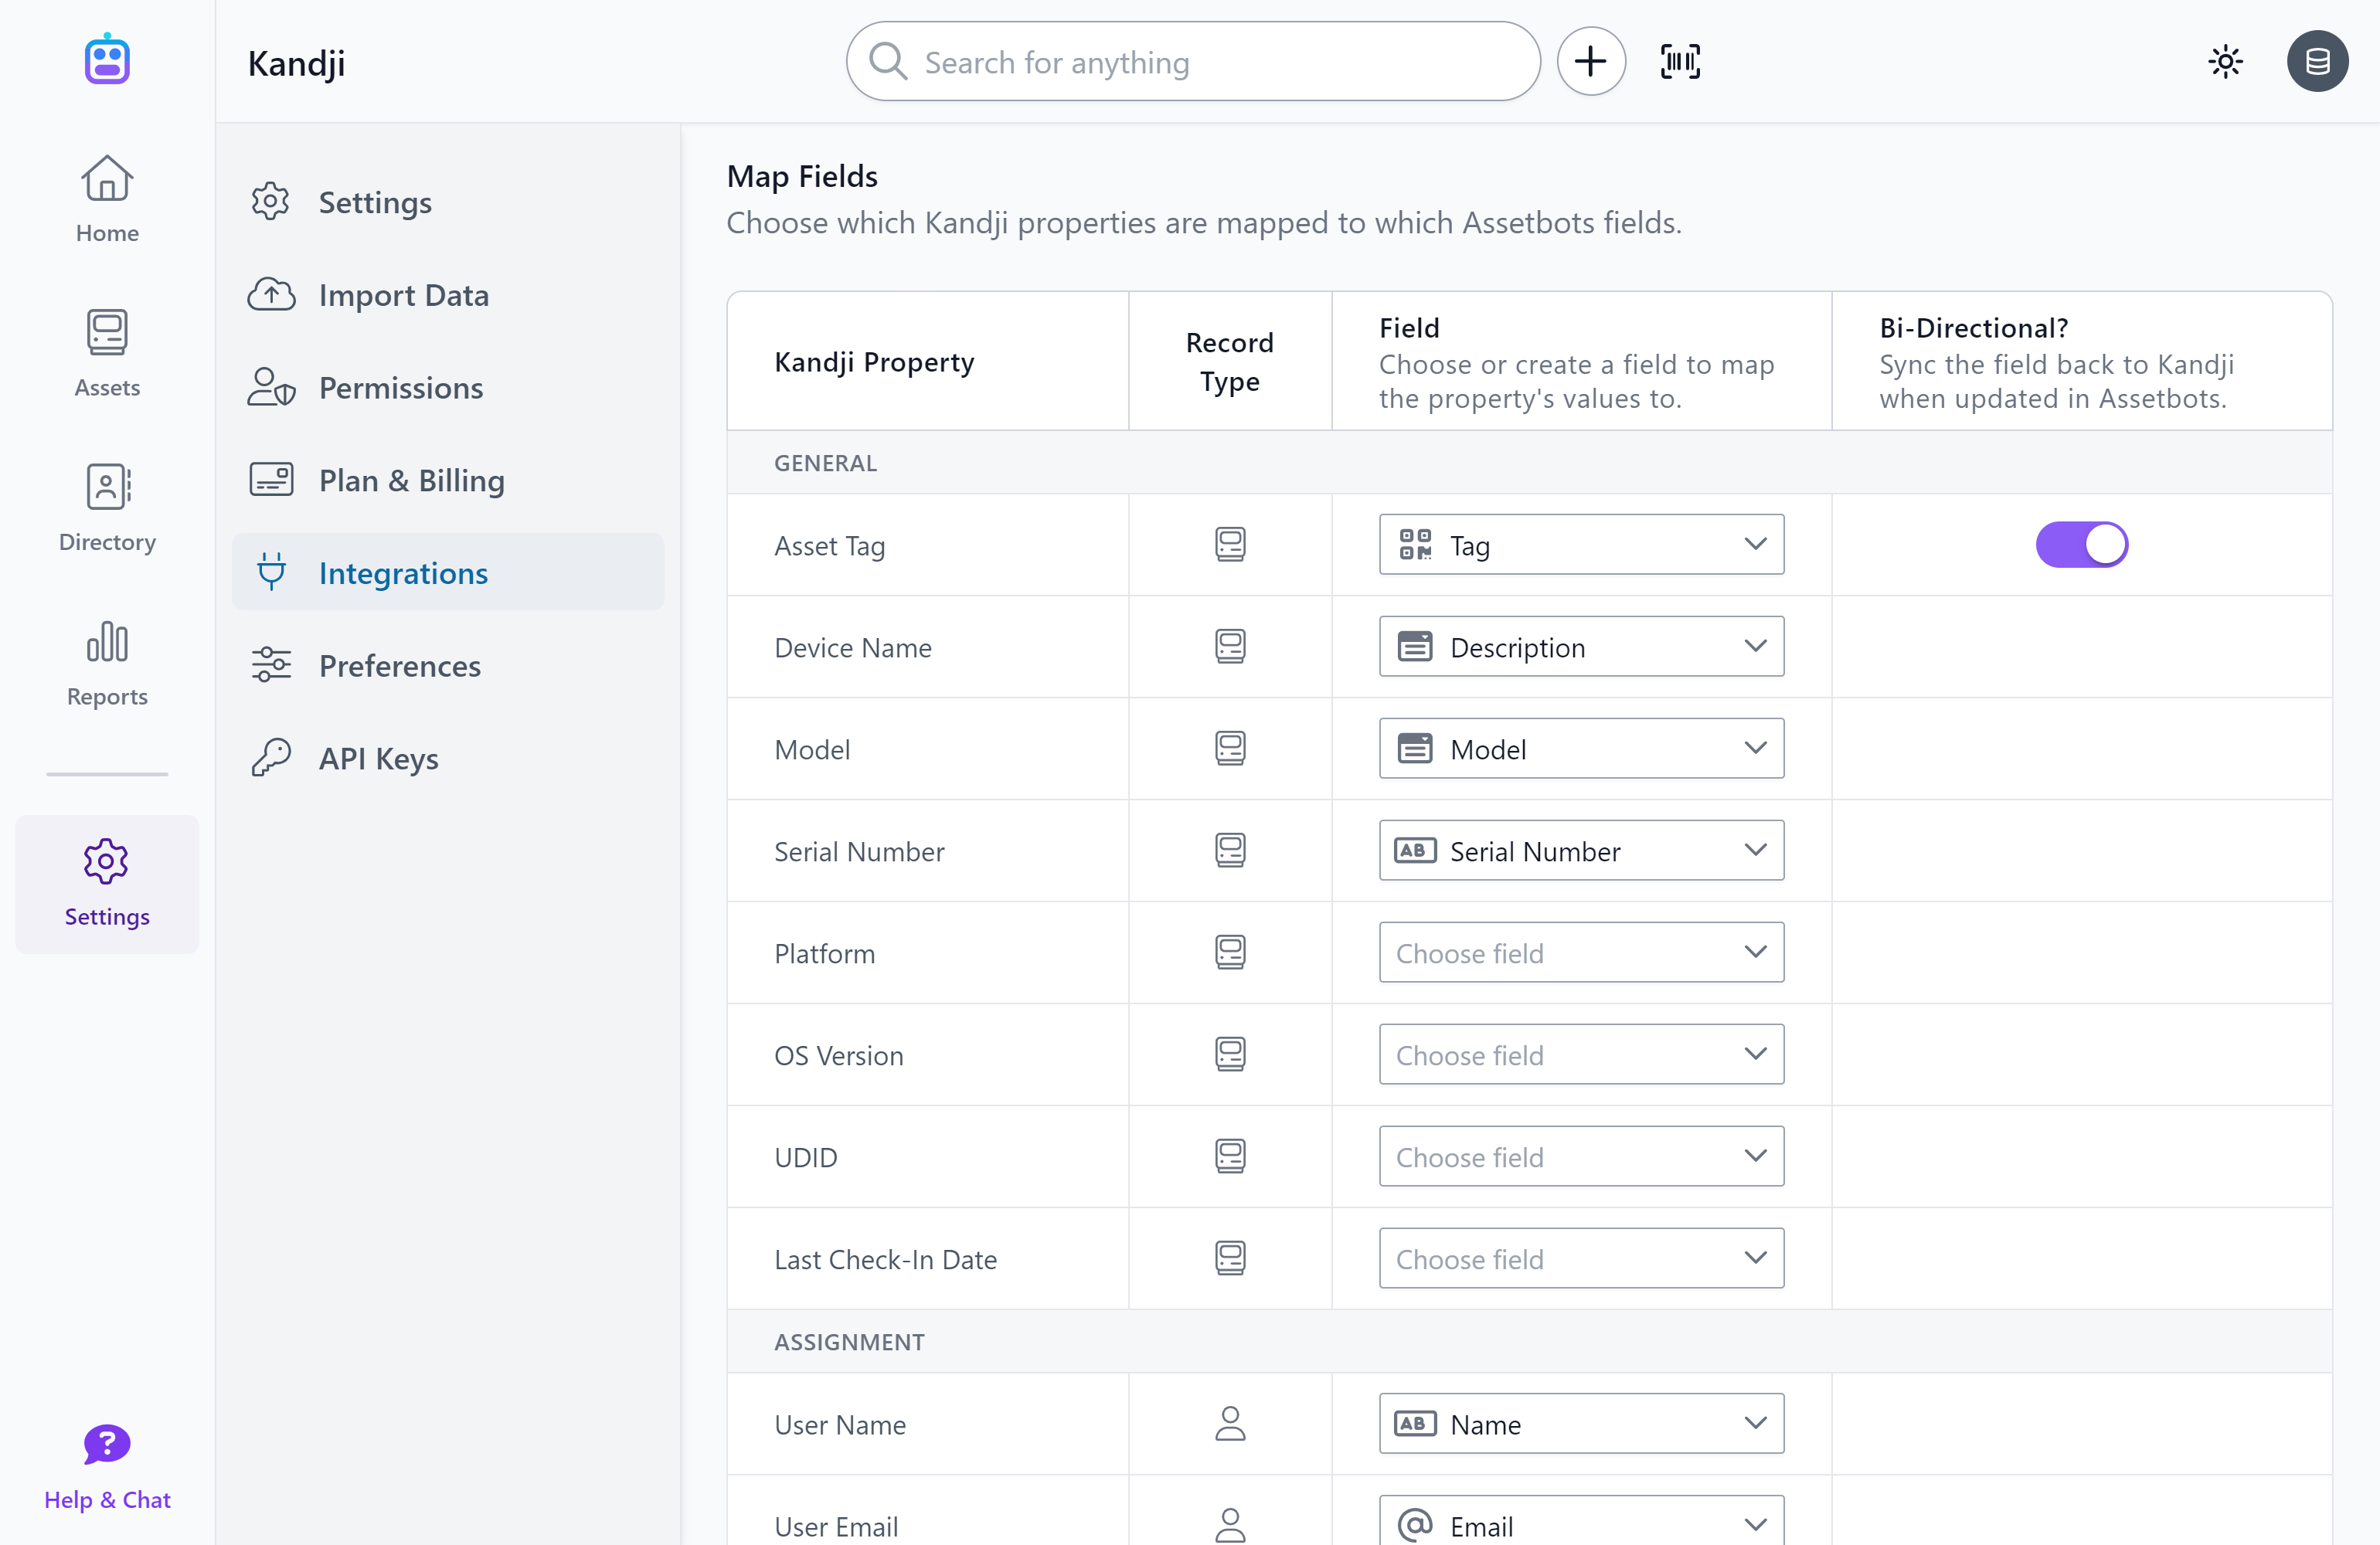
Task: Click the search magnifier icon
Action: 888,61
